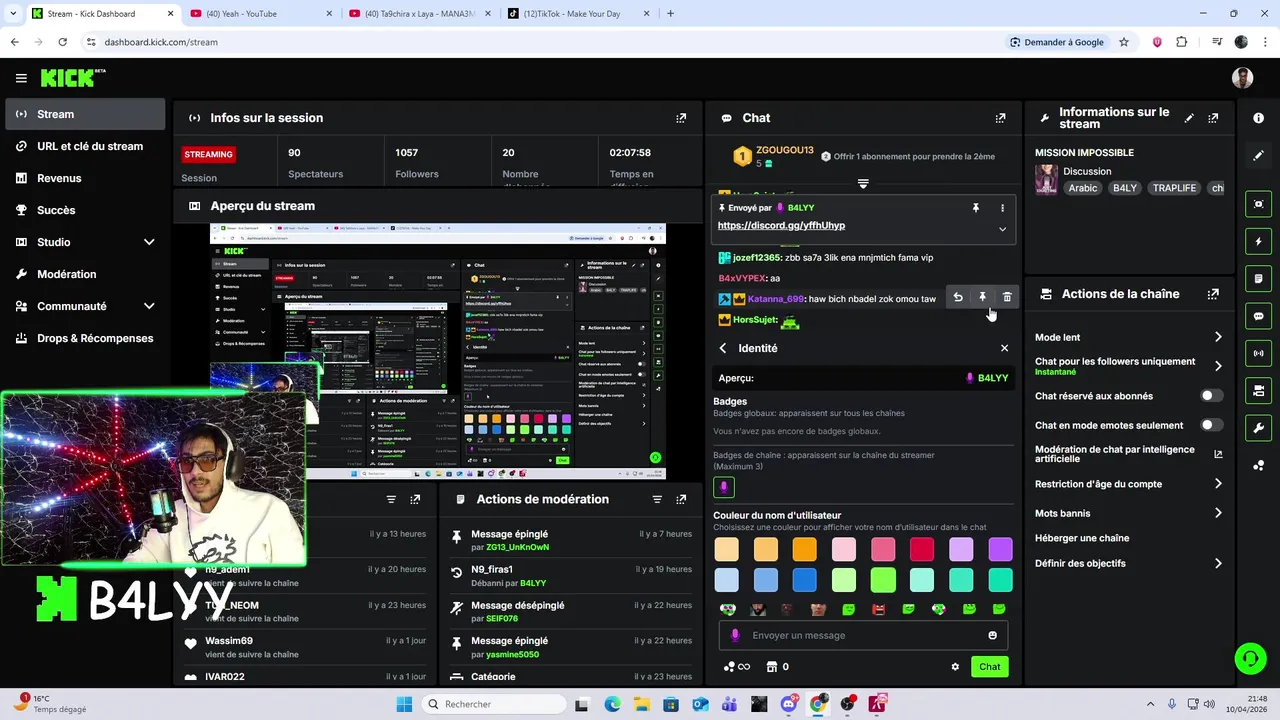This screenshot has width=1280, height=720.
Task: Toggle the stream preview widget icon
Action: pyautogui.click(x=1258, y=204)
